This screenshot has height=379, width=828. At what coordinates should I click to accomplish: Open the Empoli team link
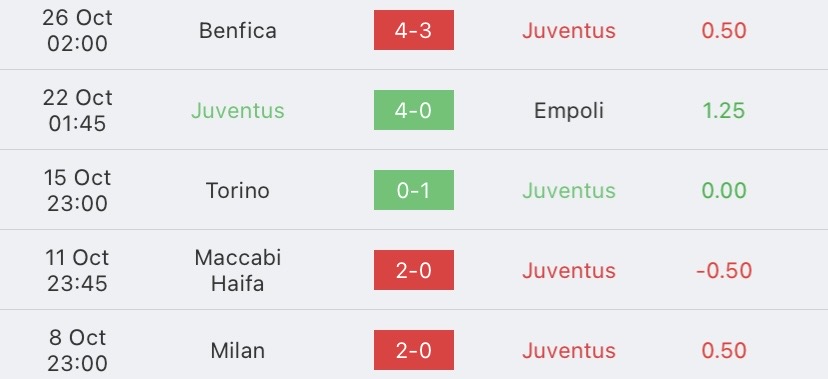pyautogui.click(x=569, y=111)
